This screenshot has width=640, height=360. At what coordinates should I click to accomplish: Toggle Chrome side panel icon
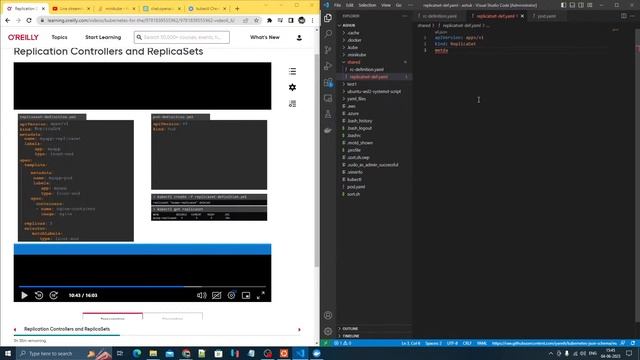click(291, 20)
